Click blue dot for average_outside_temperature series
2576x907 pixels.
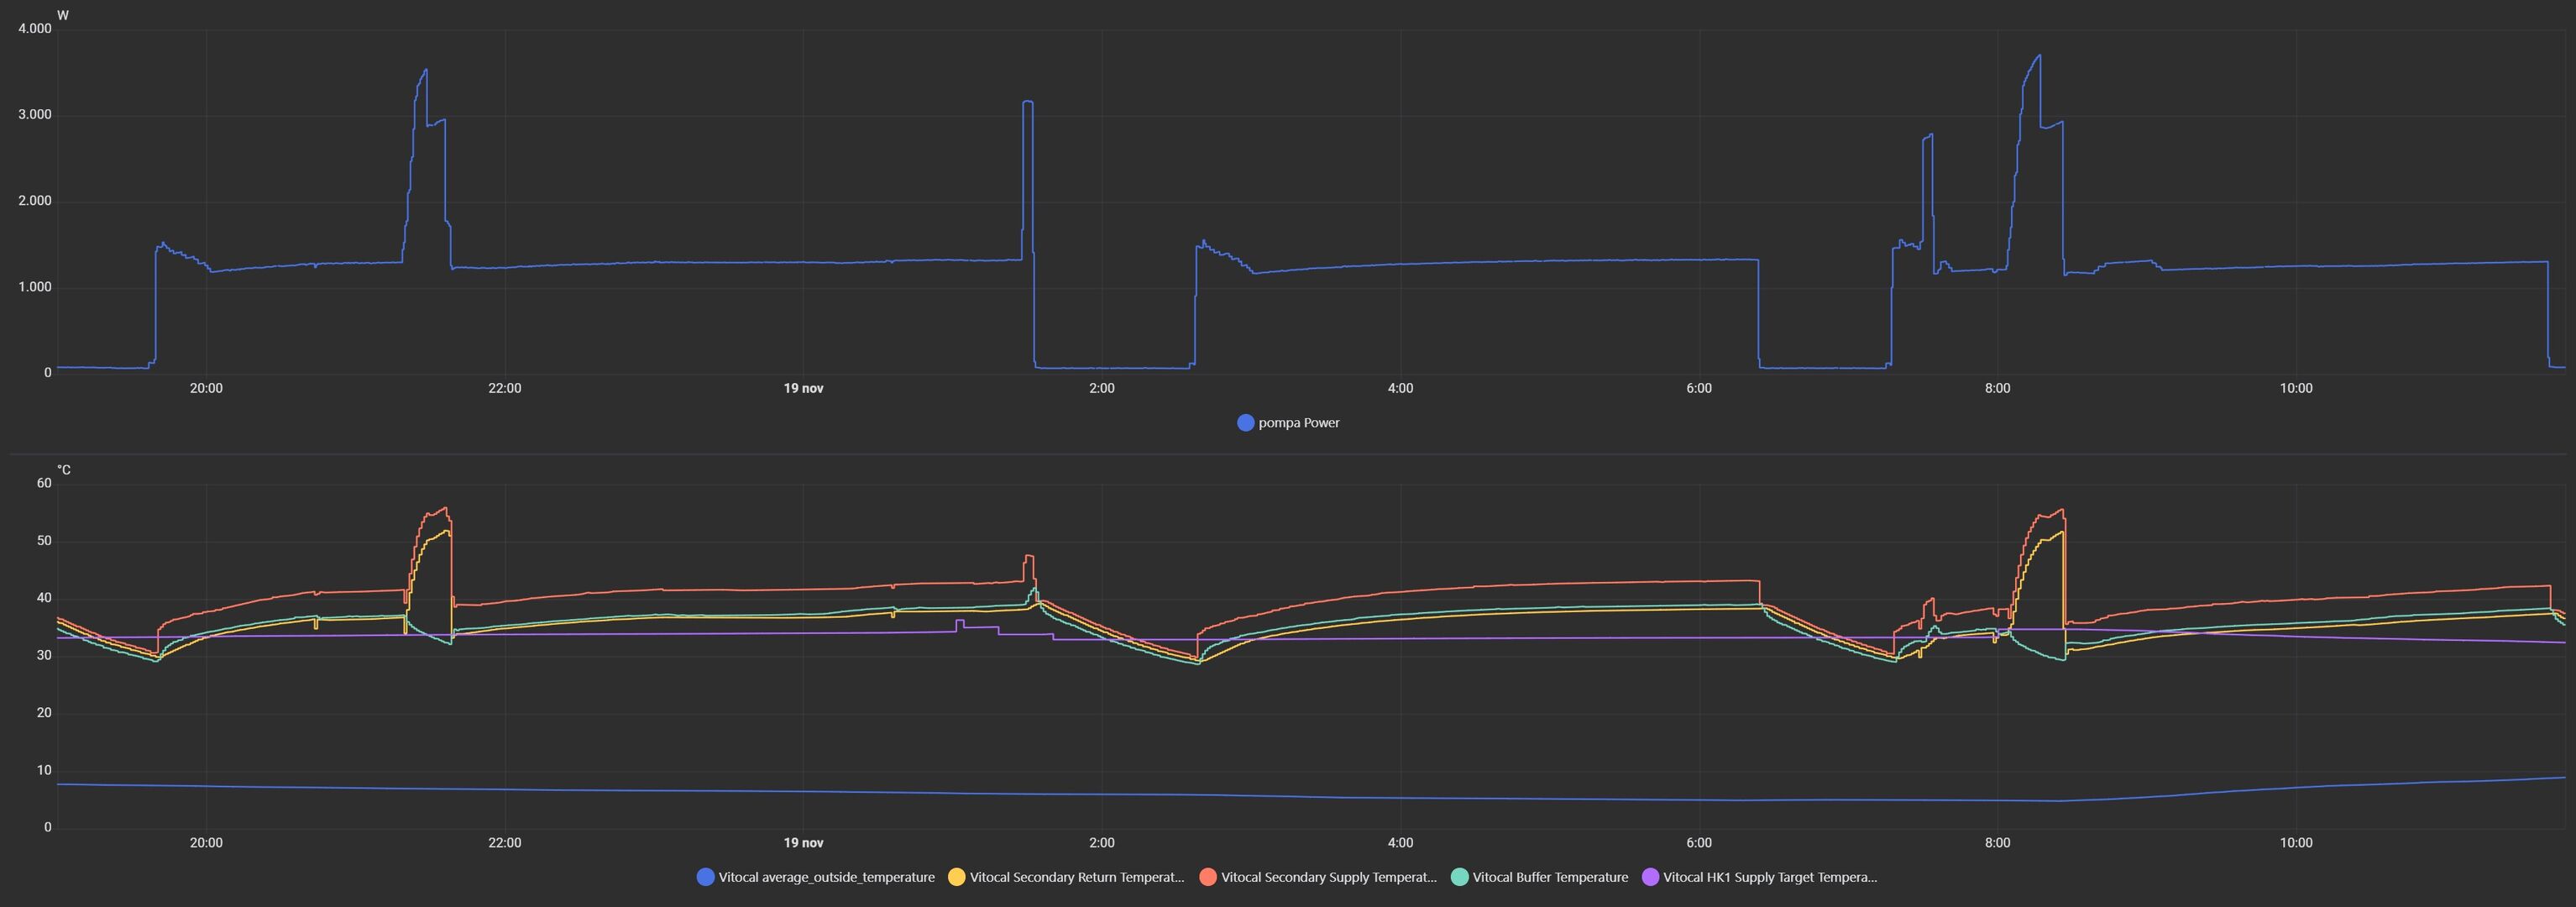click(x=705, y=878)
